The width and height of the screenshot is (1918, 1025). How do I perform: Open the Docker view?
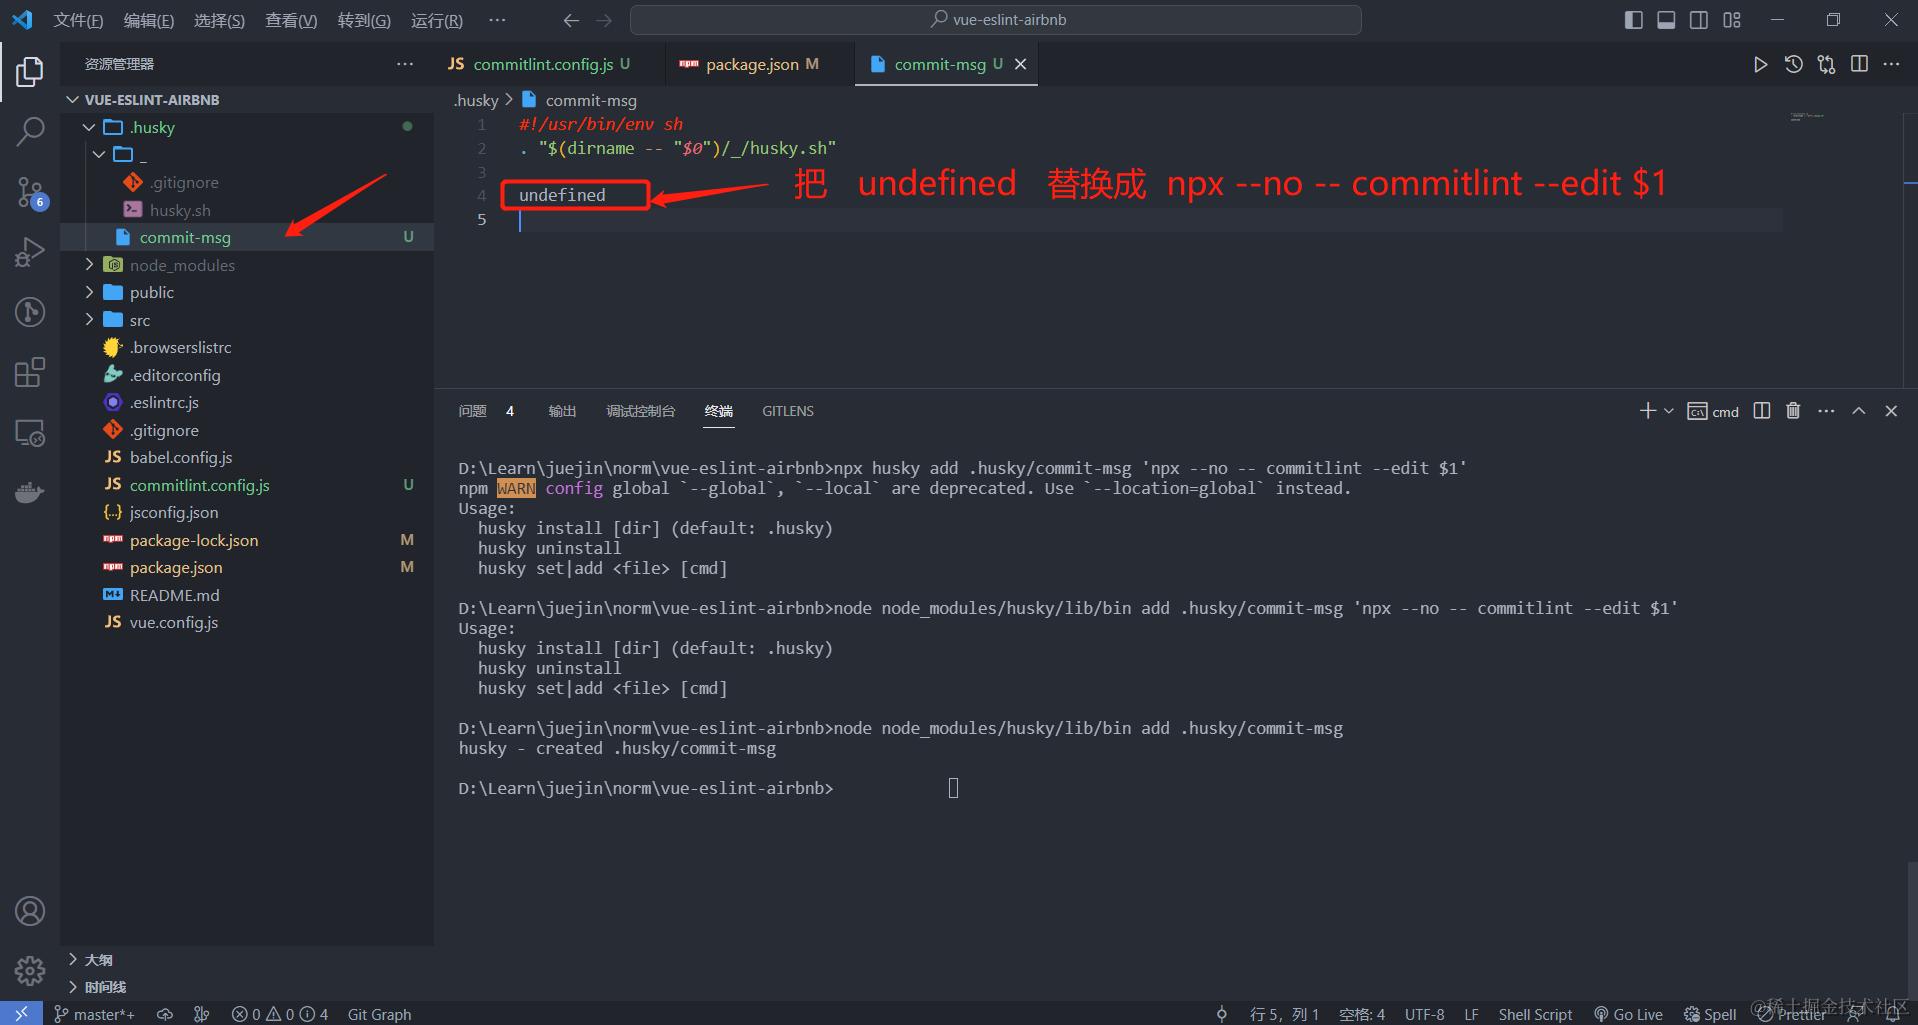[x=30, y=493]
